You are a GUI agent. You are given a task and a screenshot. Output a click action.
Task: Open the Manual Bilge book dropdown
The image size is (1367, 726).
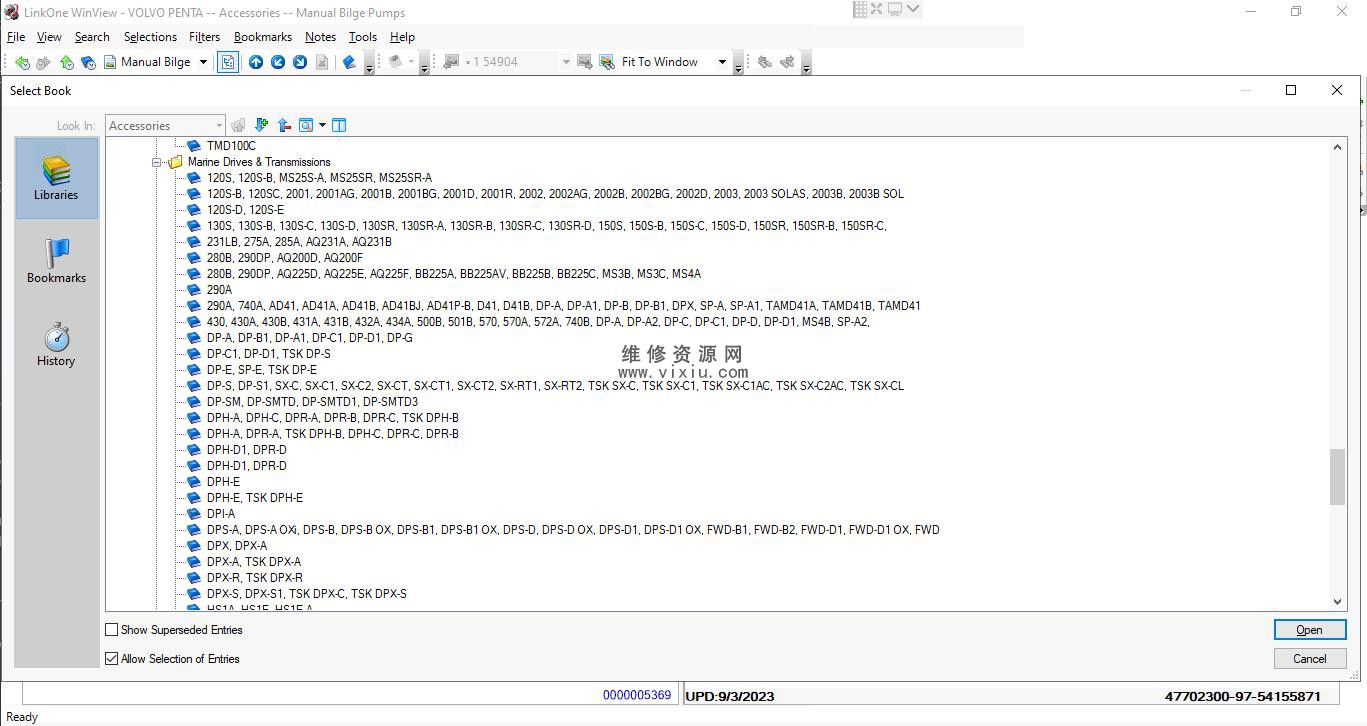[203, 62]
